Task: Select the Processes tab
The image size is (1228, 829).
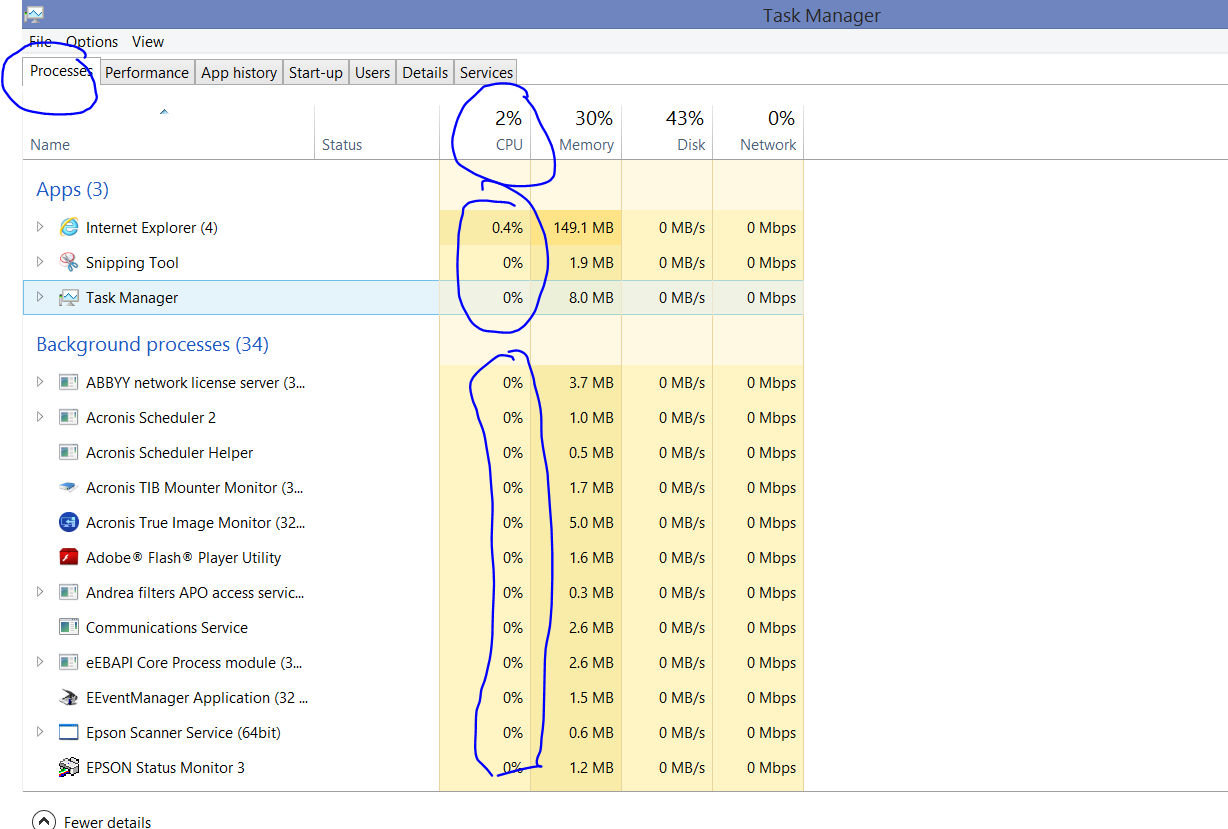Action: 61,71
